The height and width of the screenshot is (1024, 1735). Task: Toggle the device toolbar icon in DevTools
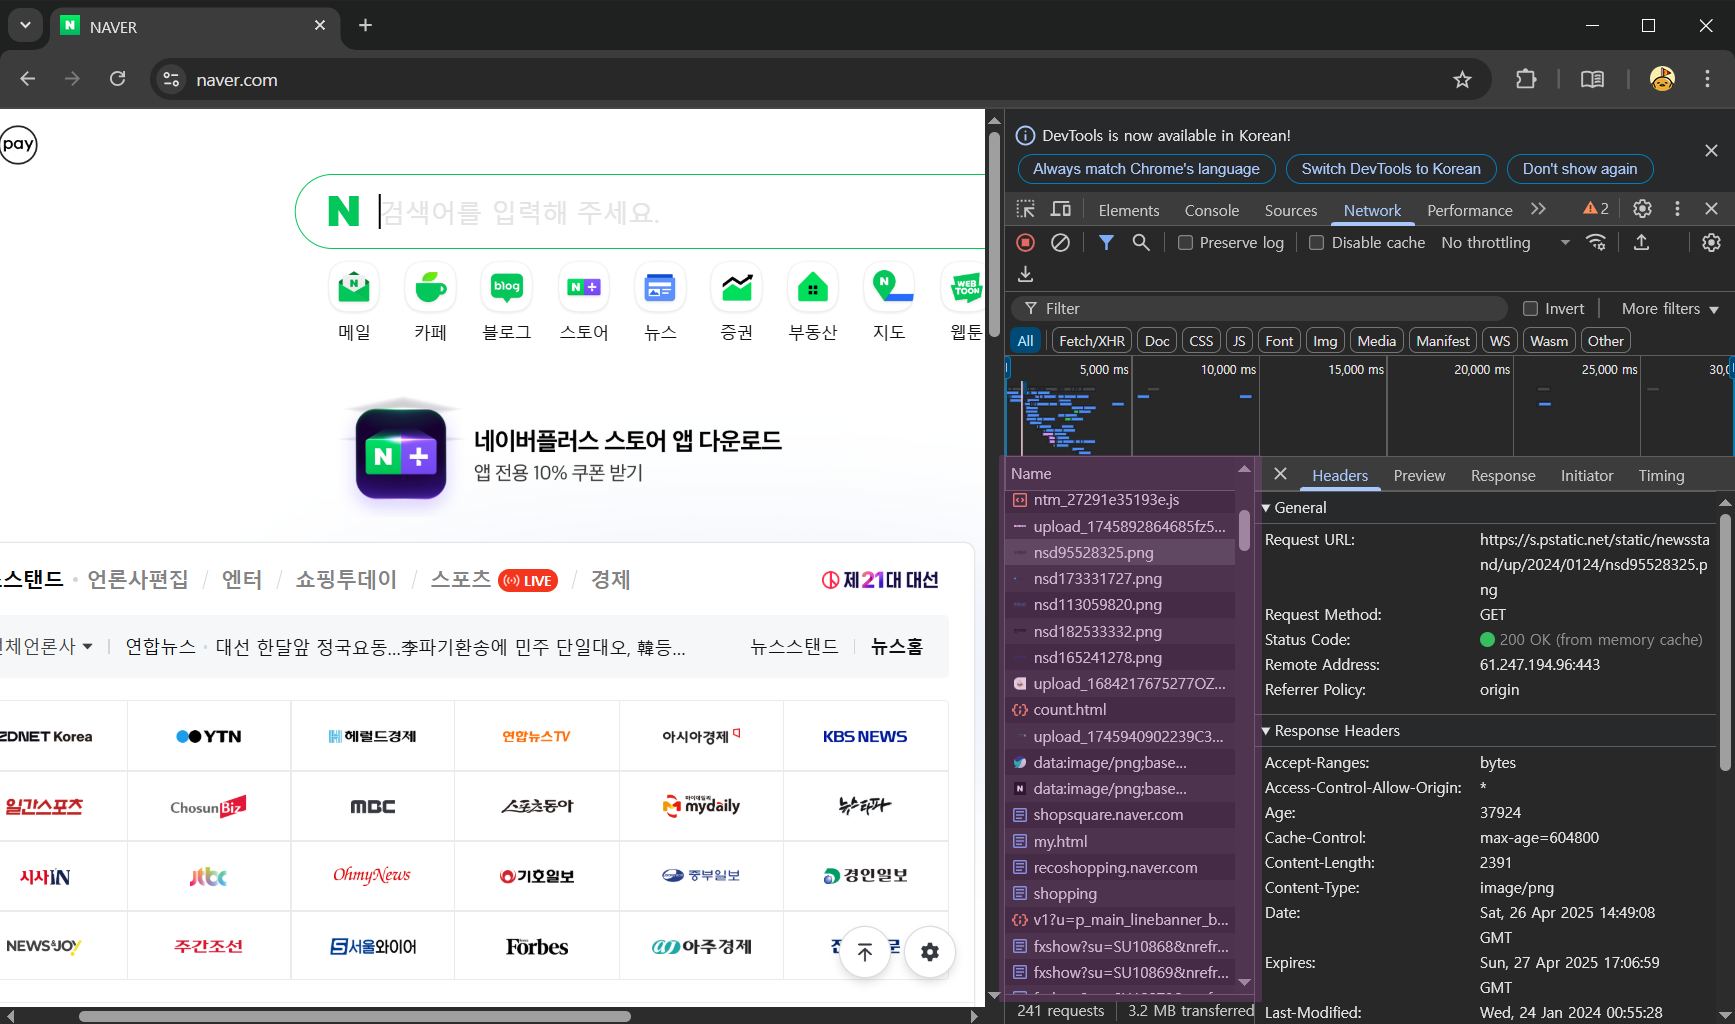(x=1061, y=209)
